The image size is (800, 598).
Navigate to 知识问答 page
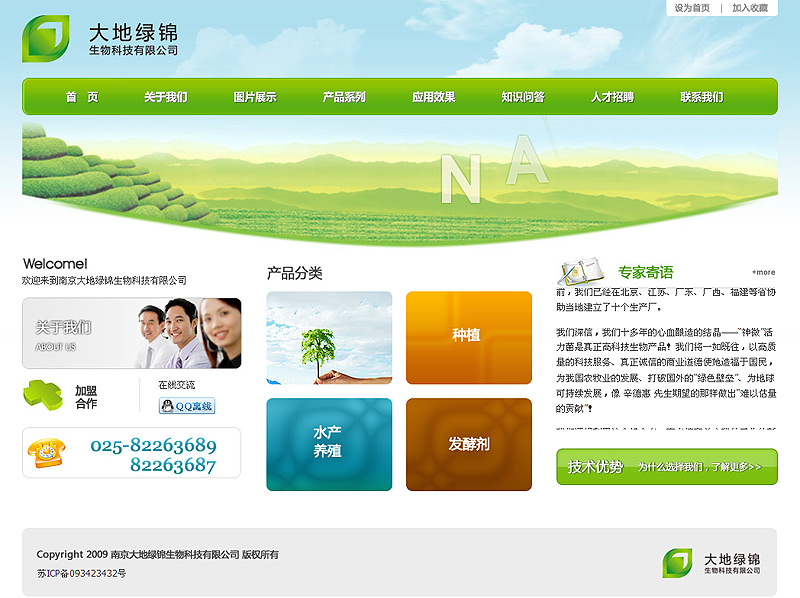(x=523, y=97)
